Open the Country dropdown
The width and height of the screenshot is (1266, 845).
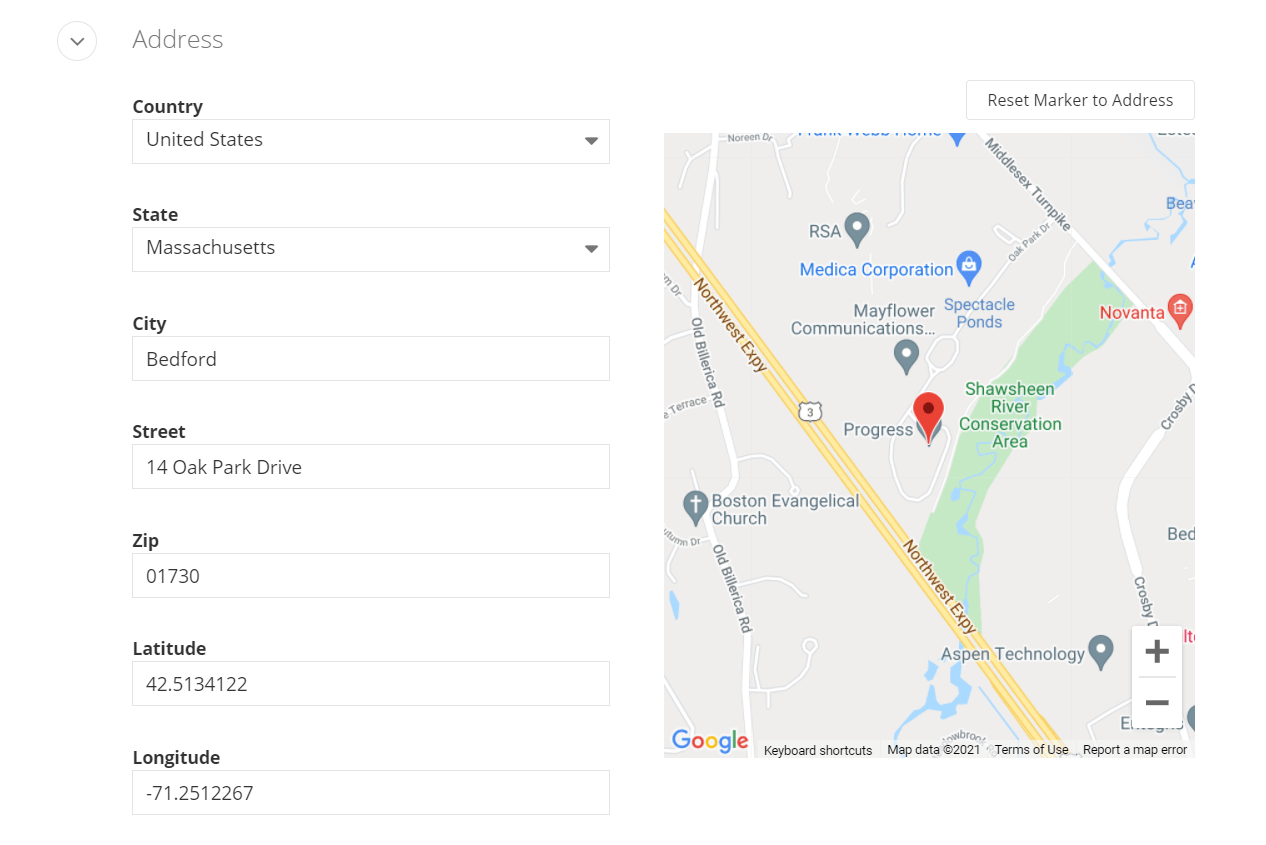click(371, 141)
